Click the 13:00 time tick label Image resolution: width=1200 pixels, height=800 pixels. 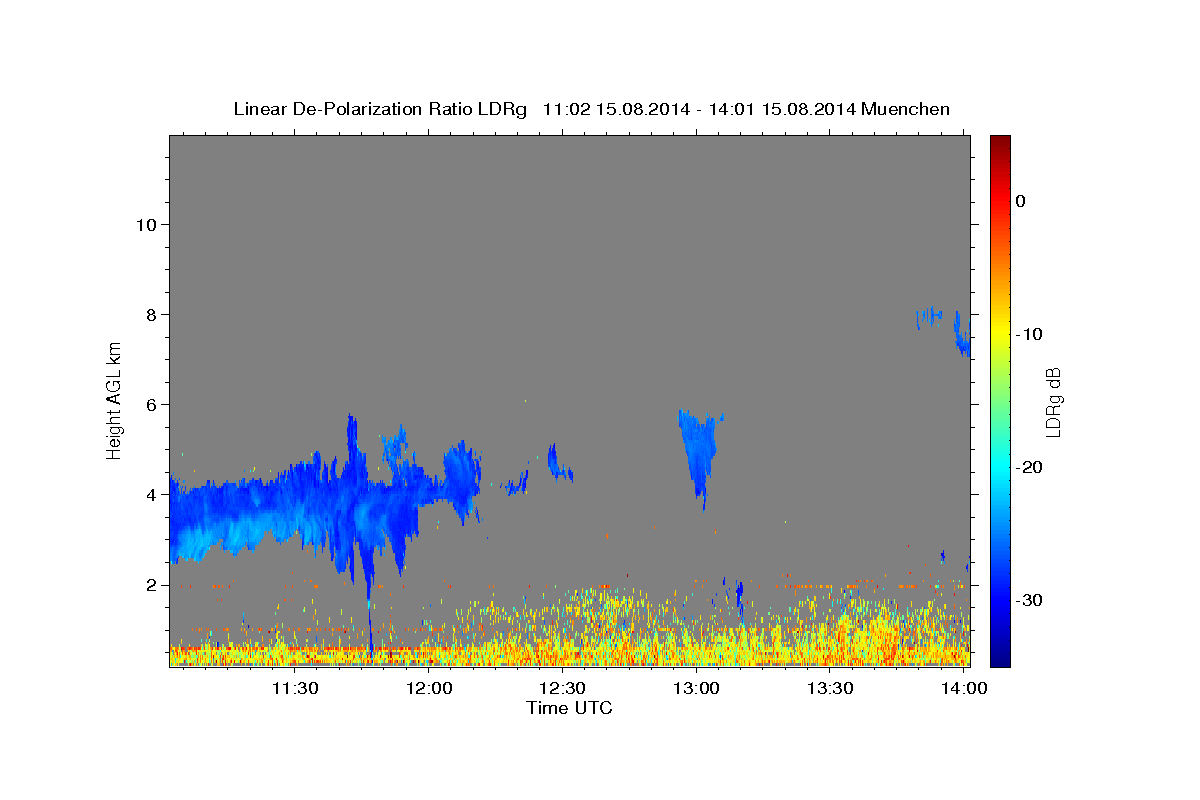(697, 688)
